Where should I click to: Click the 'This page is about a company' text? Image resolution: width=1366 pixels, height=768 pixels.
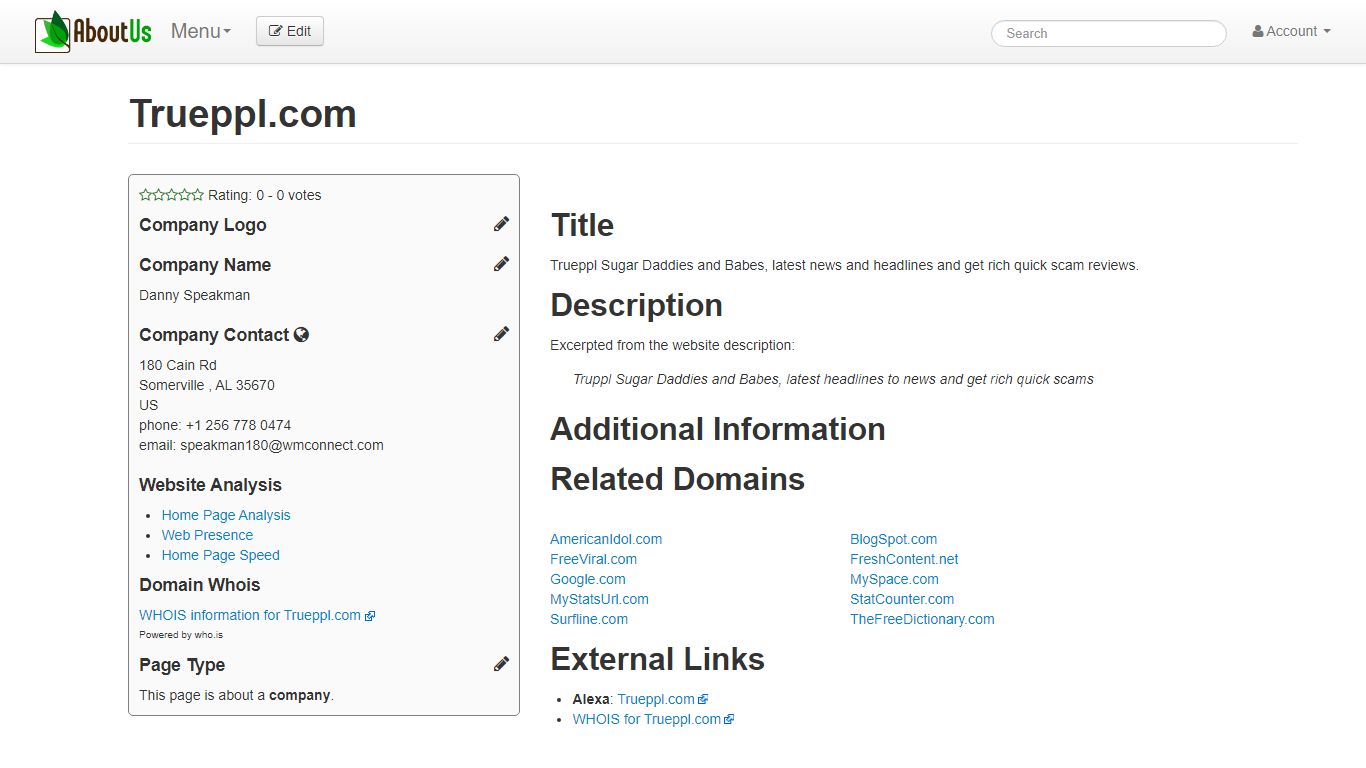(x=236, y=695)
